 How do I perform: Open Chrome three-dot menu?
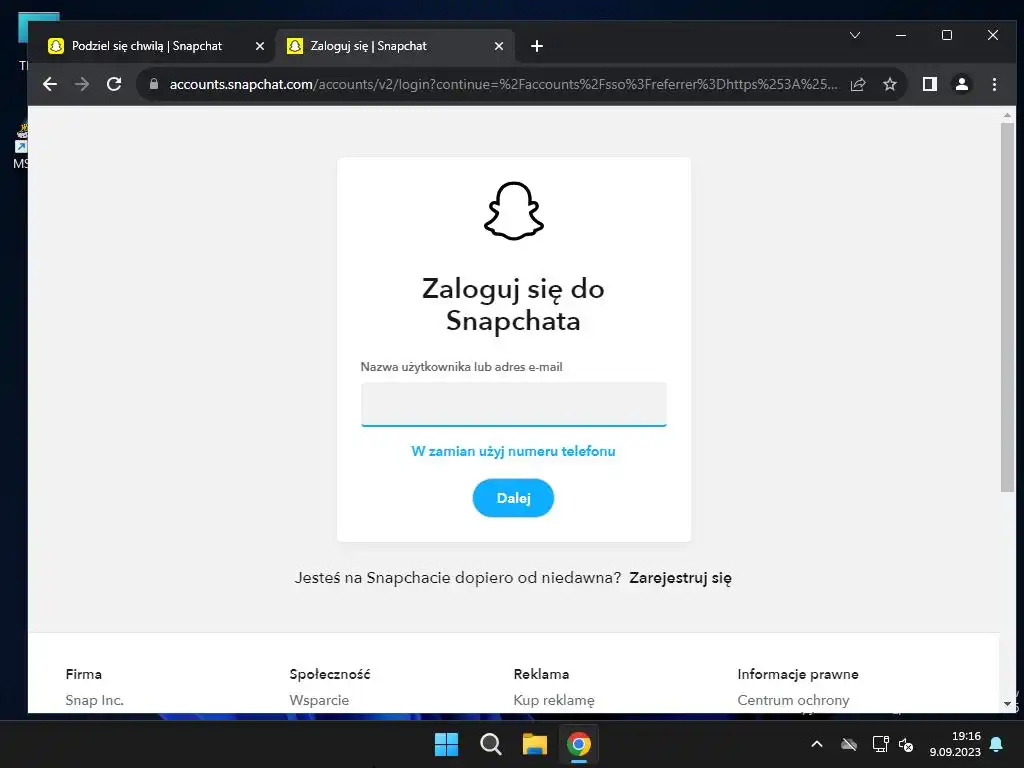click(x=994, y=84)
